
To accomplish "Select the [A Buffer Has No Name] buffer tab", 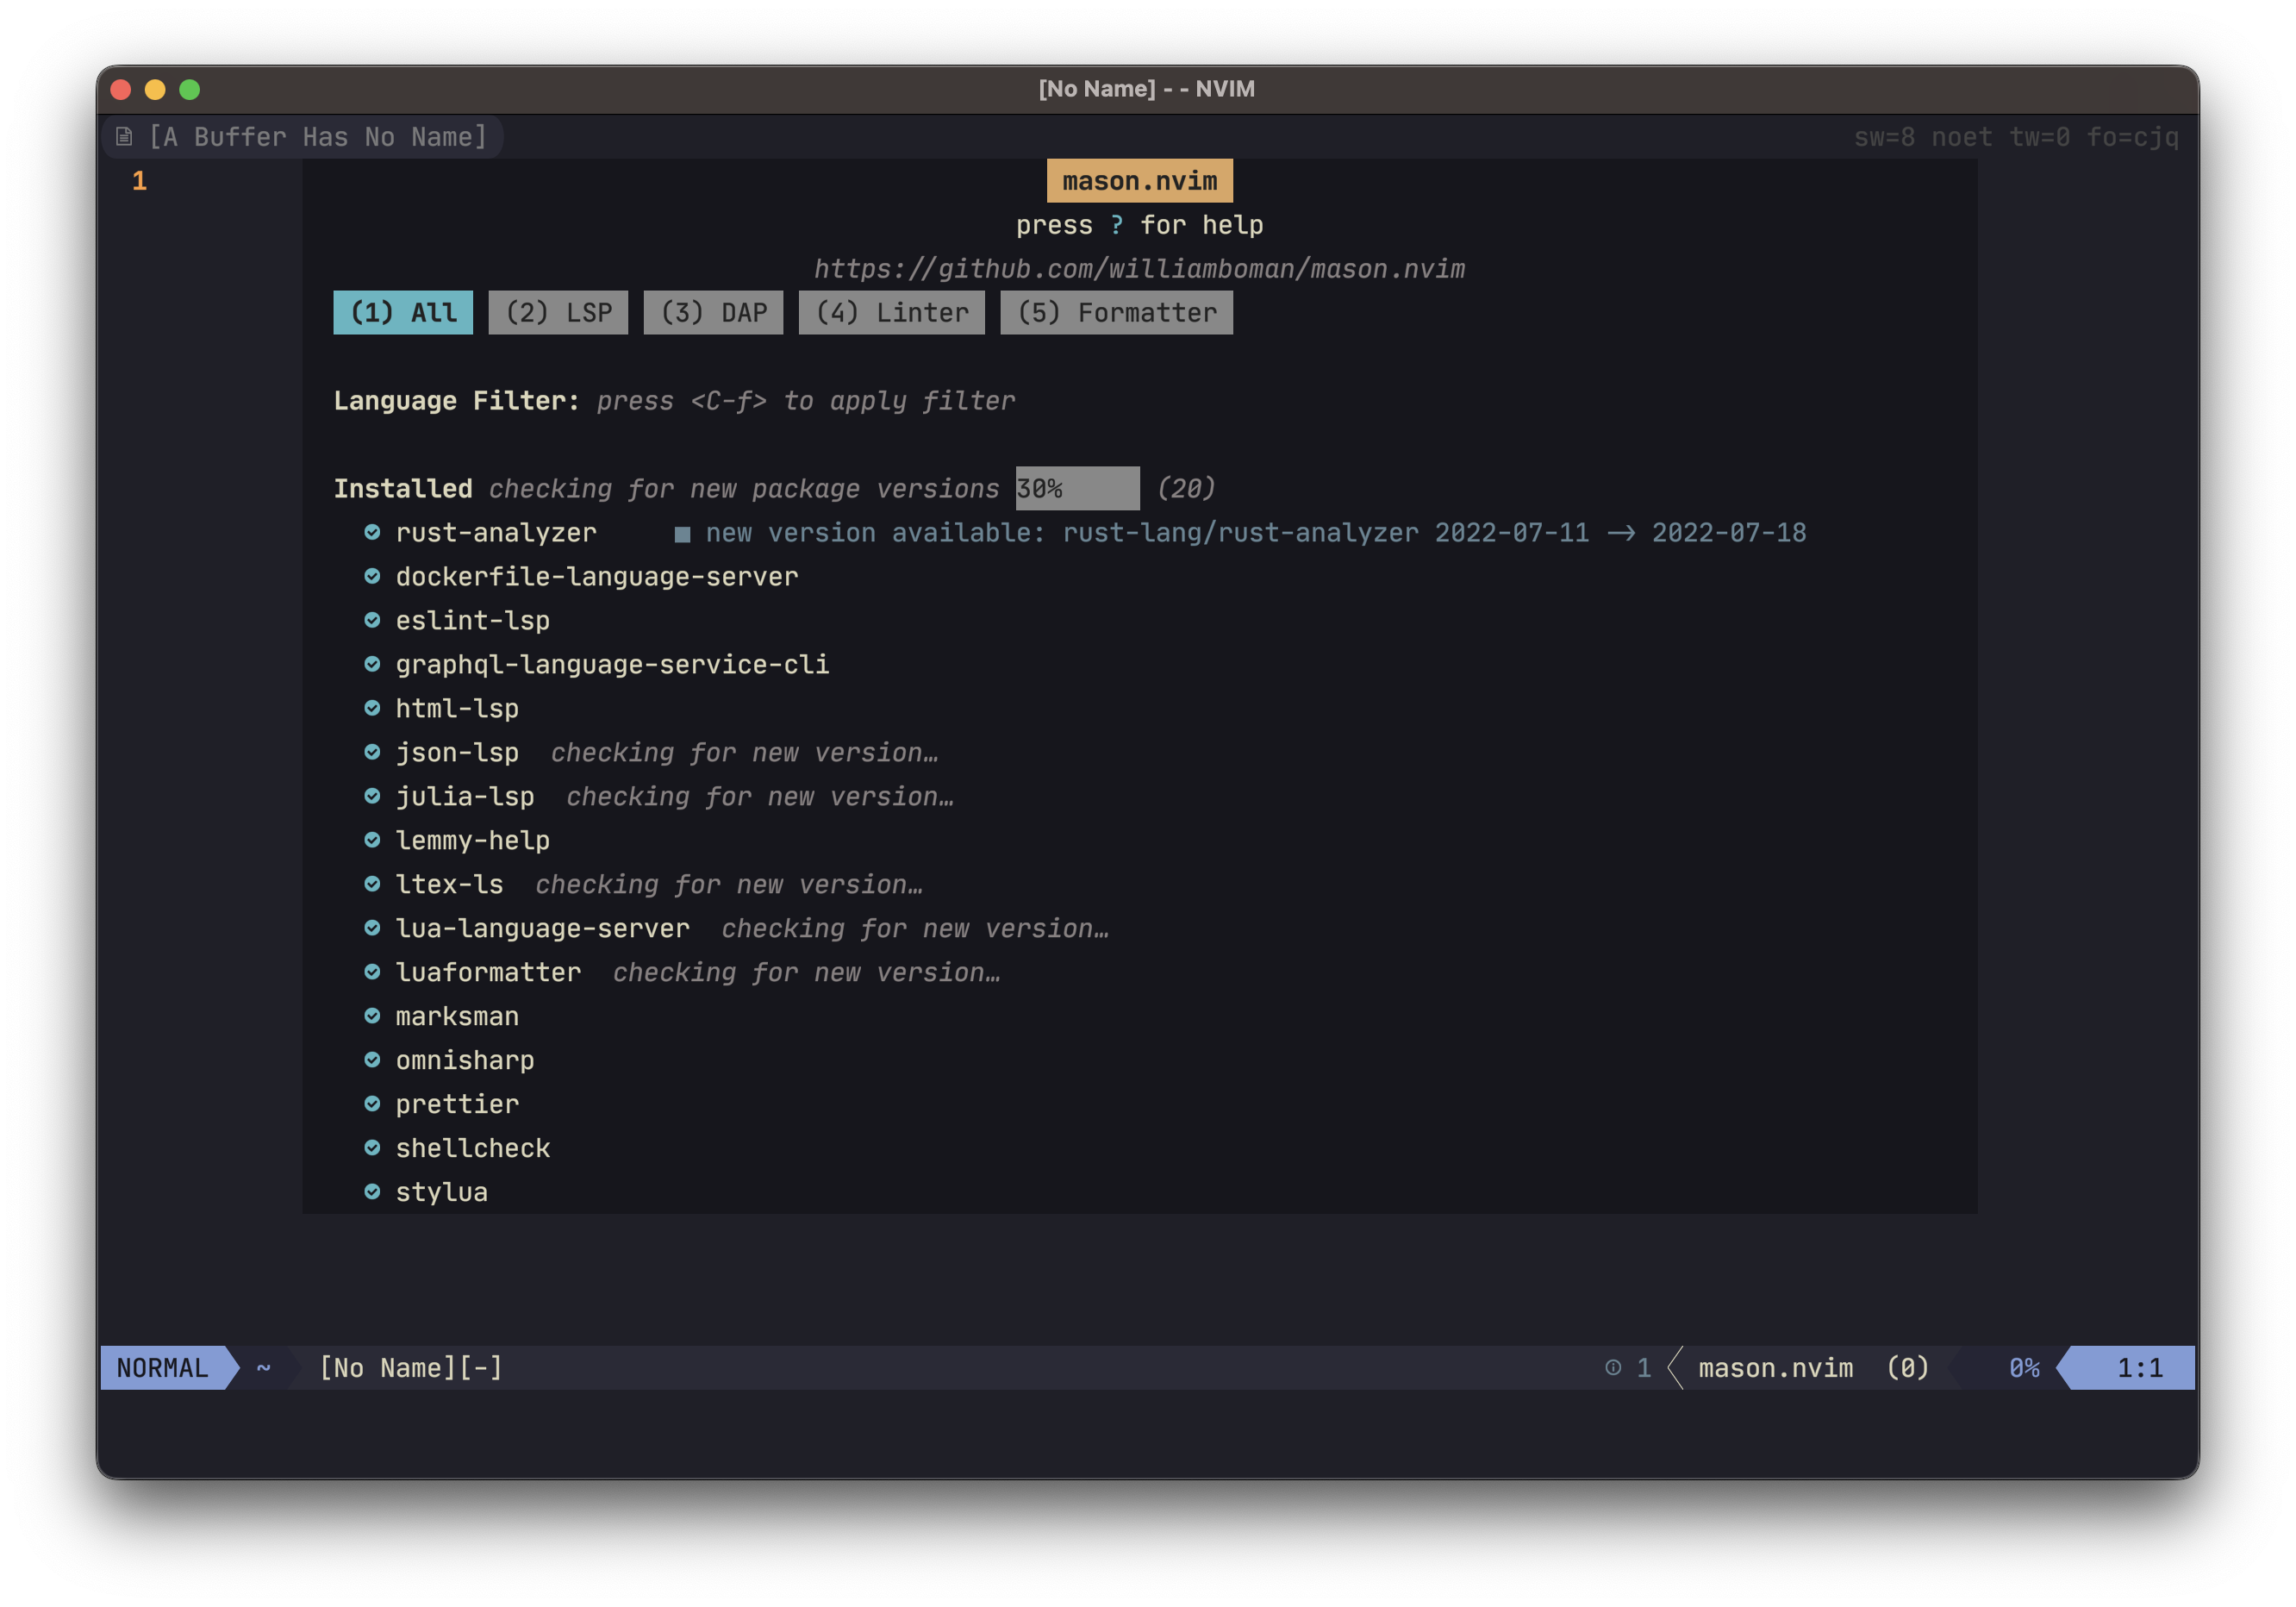I will click(302, 137).
